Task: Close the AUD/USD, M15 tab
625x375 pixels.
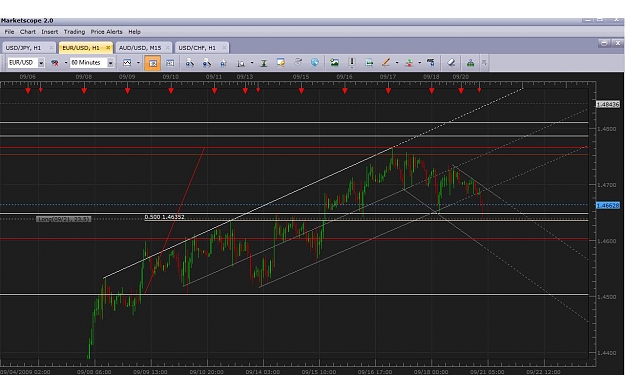Action: tap(167, 48)
